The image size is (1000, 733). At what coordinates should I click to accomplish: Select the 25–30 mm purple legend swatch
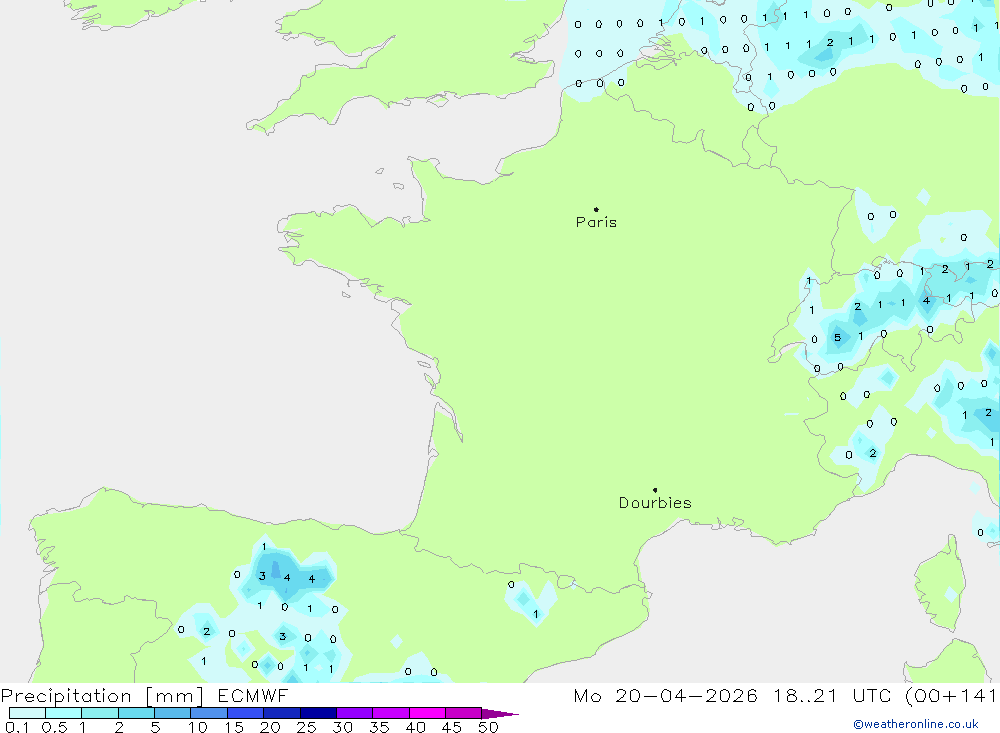318,713
